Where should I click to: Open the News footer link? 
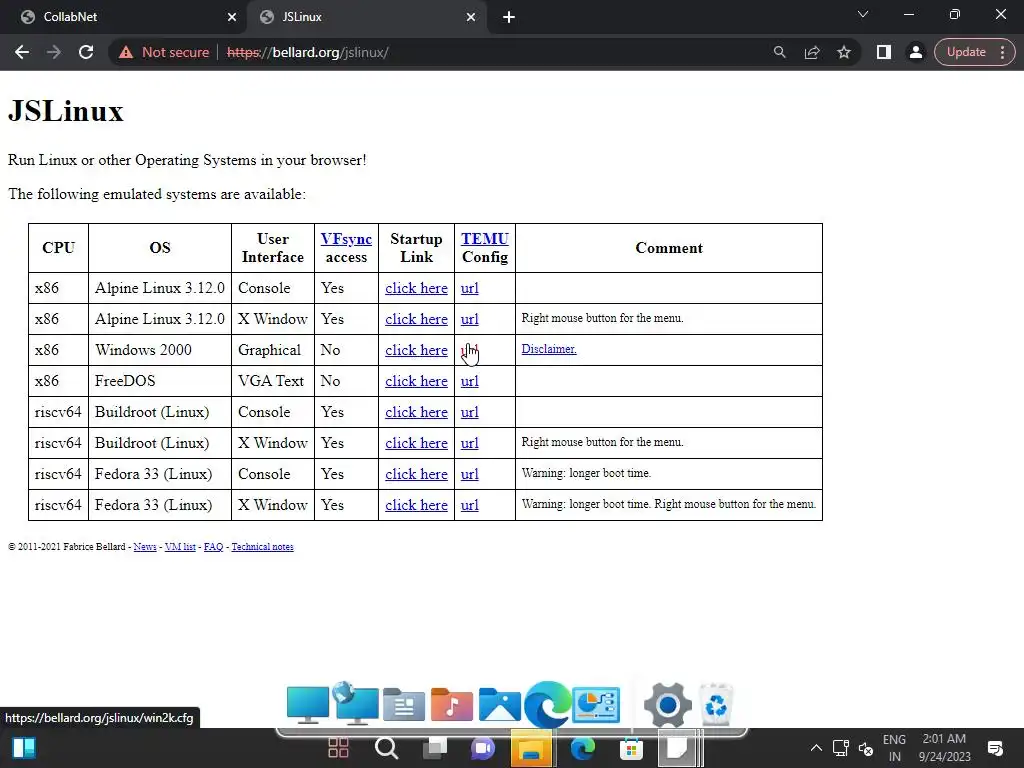[x=145, y=547]
